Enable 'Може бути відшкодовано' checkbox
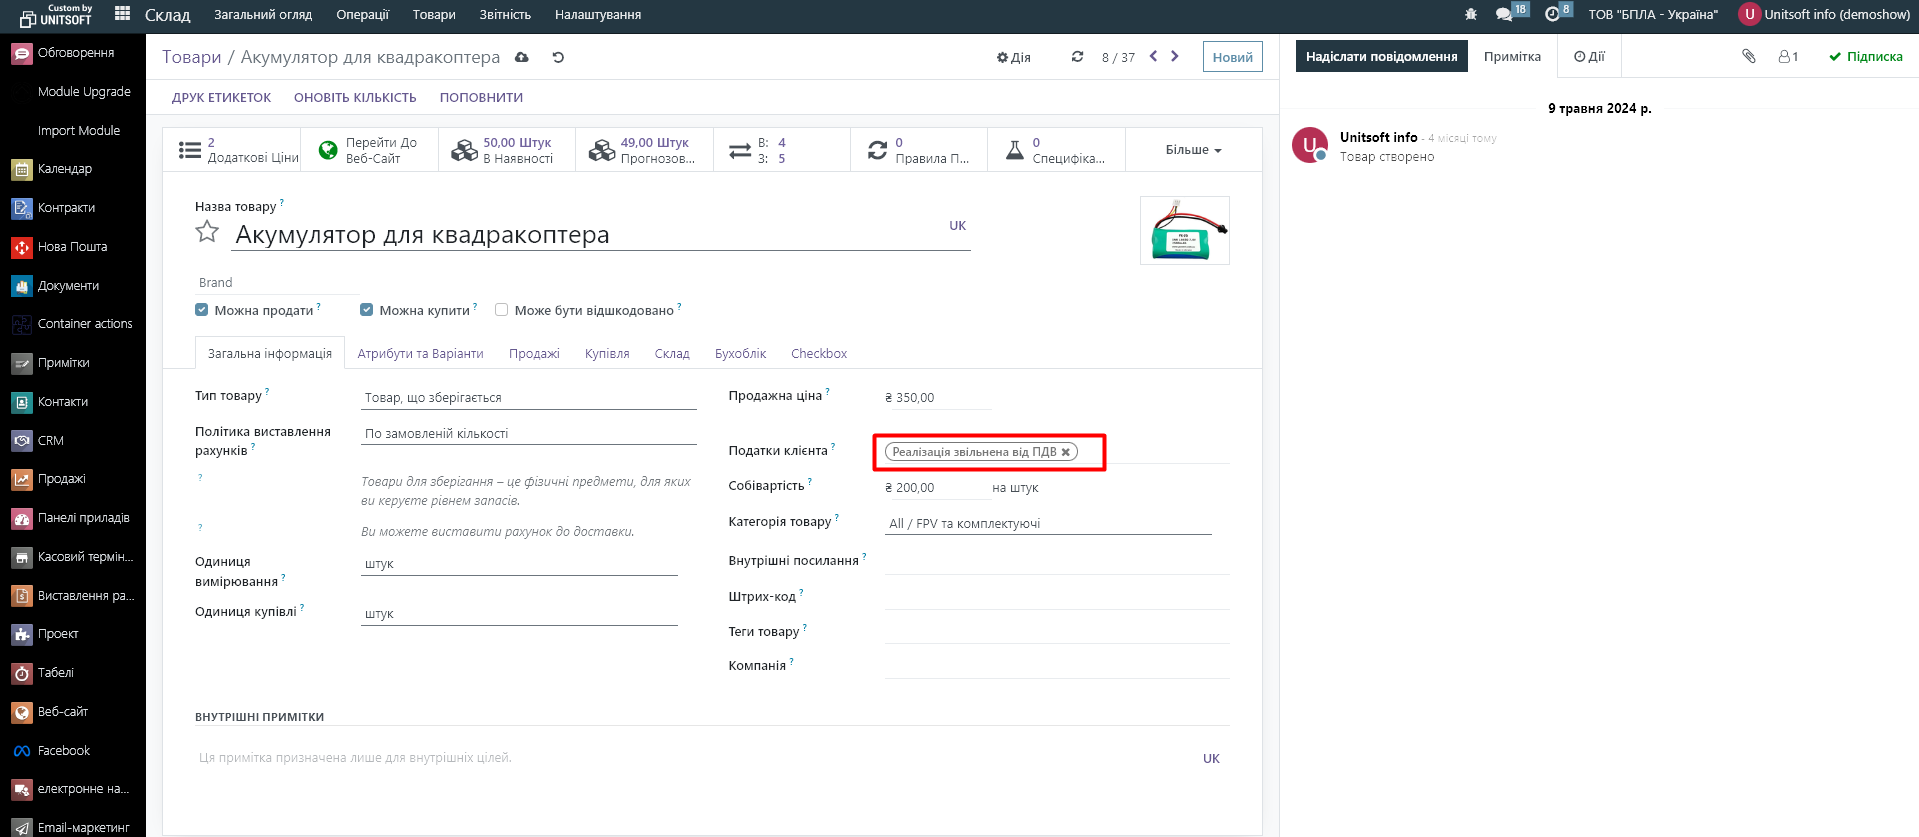The height and width of the screenshot is (837, 1919). (x=502, y=310)
